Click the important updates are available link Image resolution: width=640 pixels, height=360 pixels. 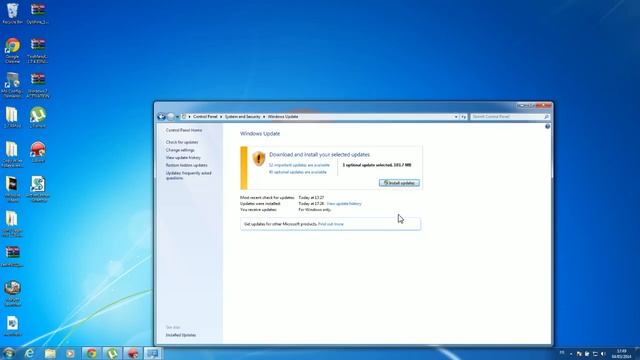[x=299, y=165]
